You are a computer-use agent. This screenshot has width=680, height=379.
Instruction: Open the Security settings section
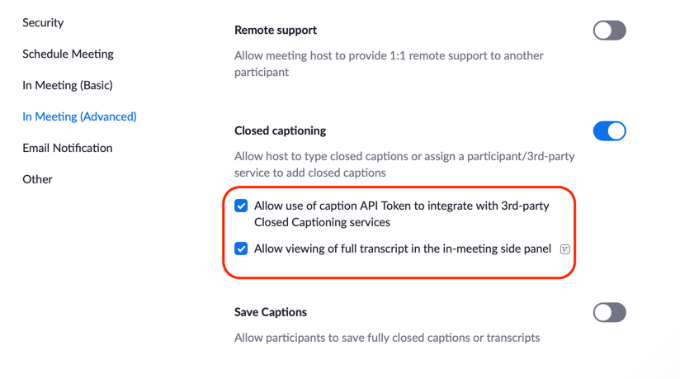(x=43, y=23)
